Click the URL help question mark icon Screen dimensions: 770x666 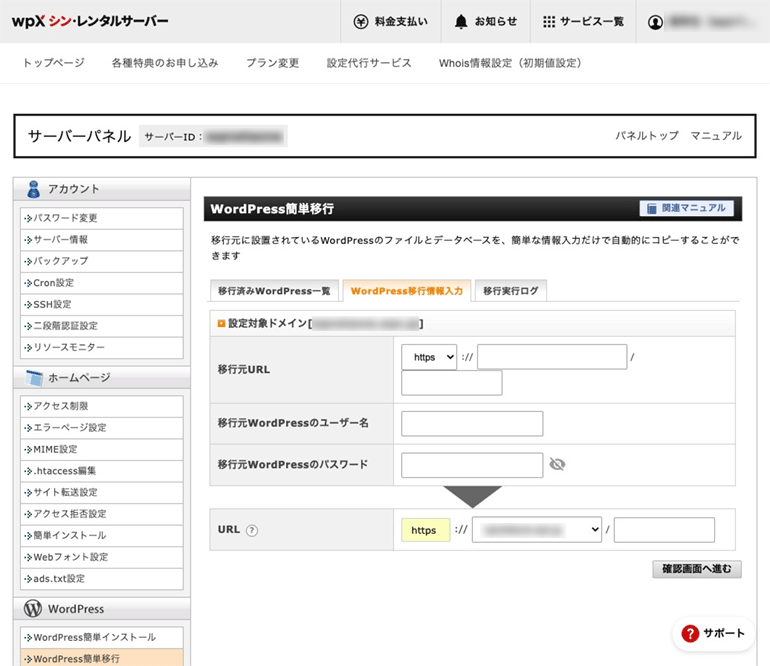click(x=252, y=530)
